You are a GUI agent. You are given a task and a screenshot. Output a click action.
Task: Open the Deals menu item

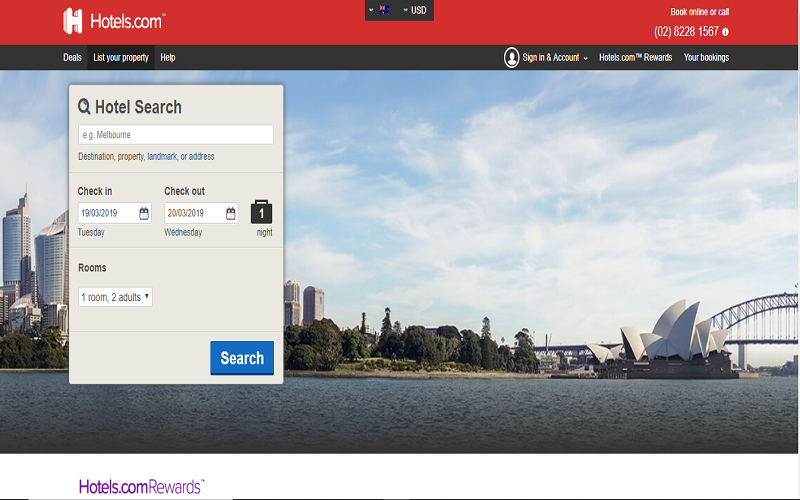72,58
